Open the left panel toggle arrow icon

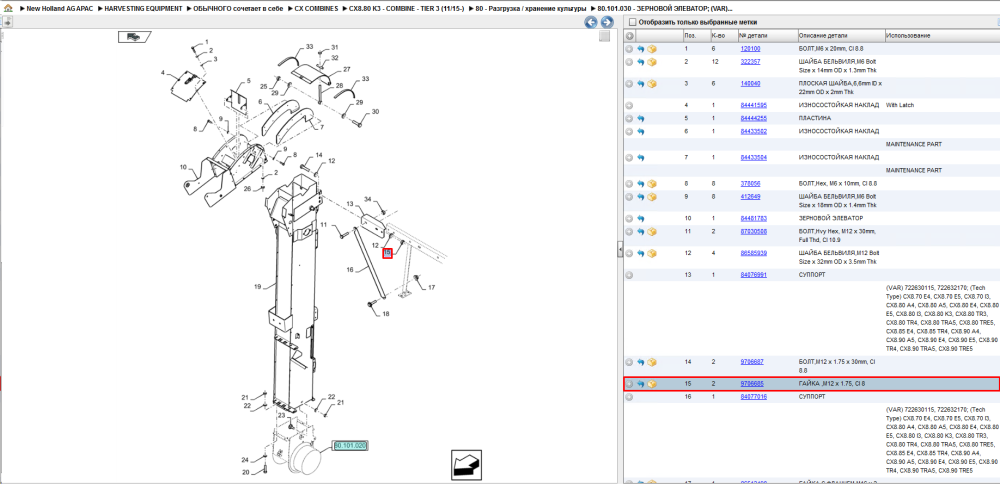[x=8, y=22]
